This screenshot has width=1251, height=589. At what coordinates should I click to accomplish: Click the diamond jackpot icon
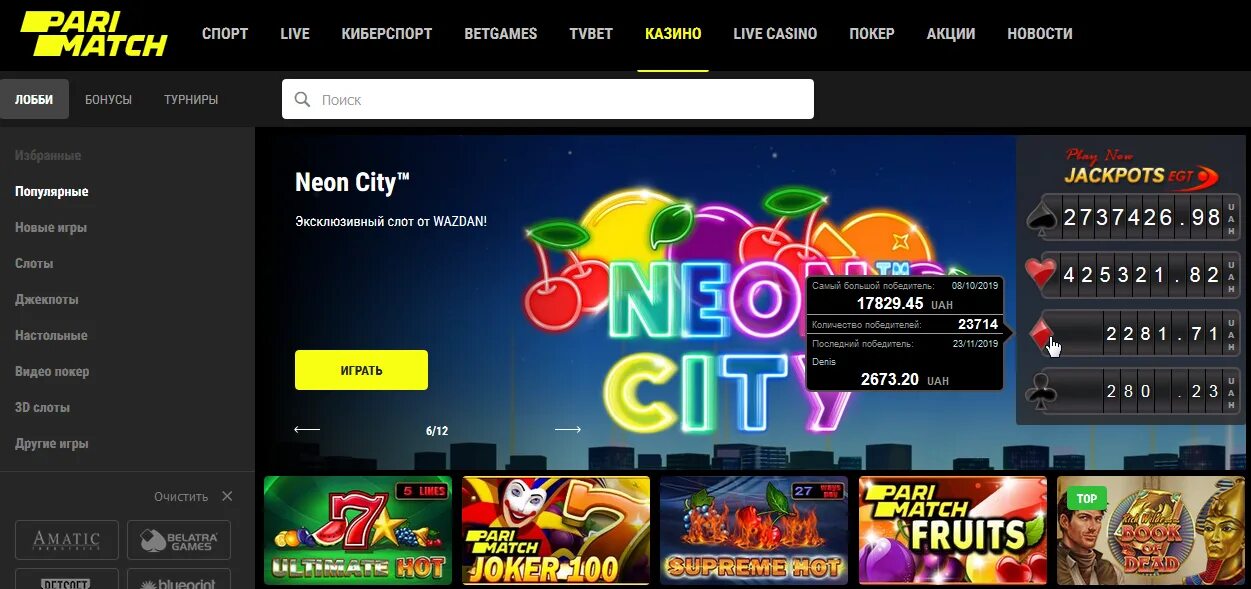pos(1041,335)
